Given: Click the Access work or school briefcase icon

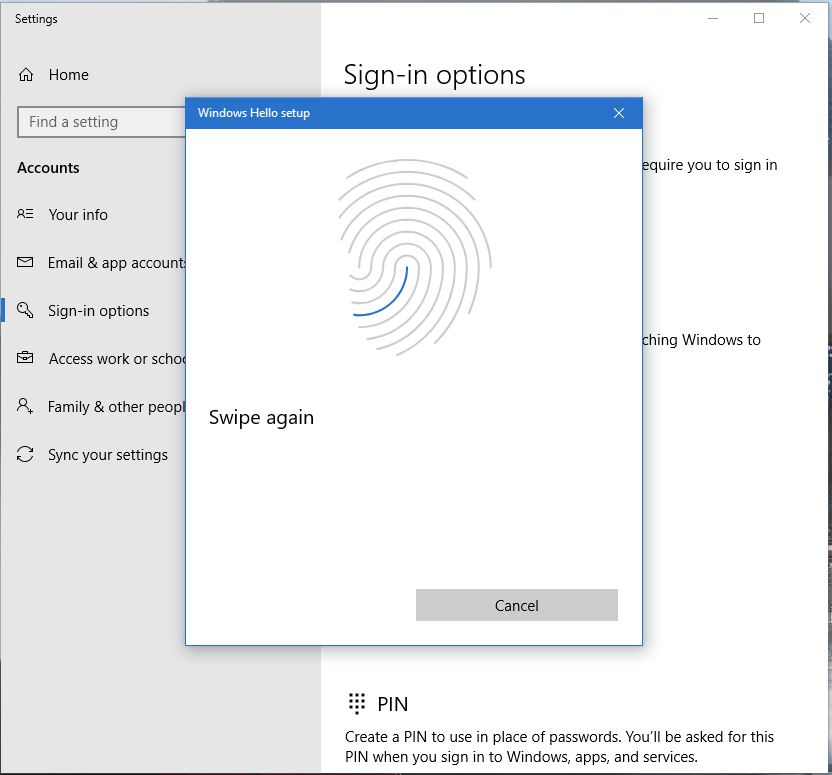Looking at the screenshot, I should [x=24, y=358].
